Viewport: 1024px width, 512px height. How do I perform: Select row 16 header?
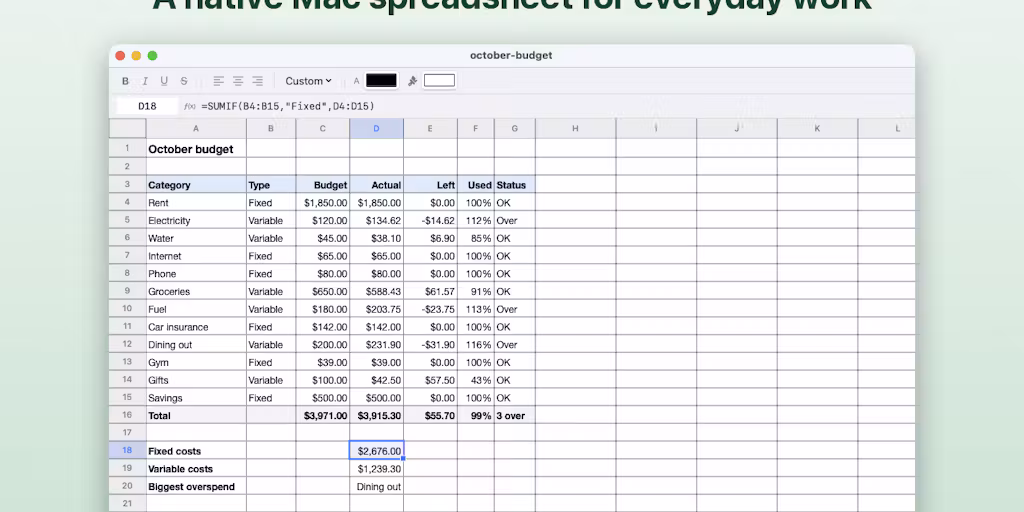tap(127, 415)
